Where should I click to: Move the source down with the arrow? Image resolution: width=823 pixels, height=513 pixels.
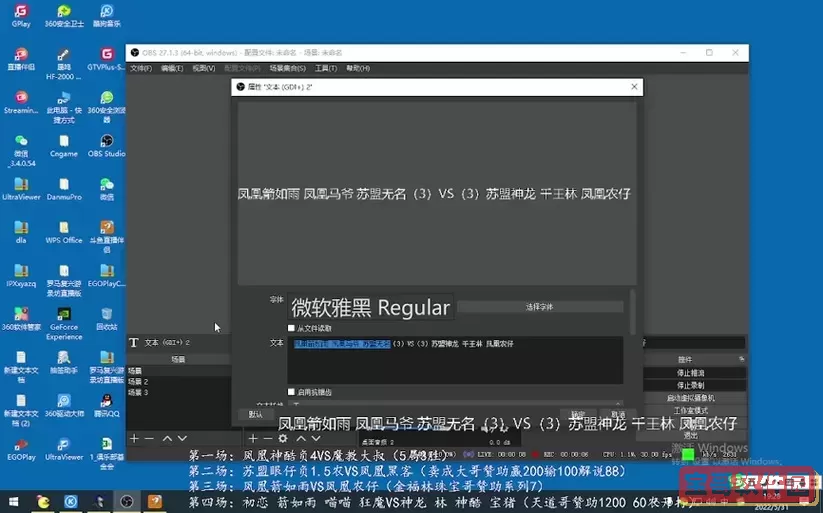[316, 438]
